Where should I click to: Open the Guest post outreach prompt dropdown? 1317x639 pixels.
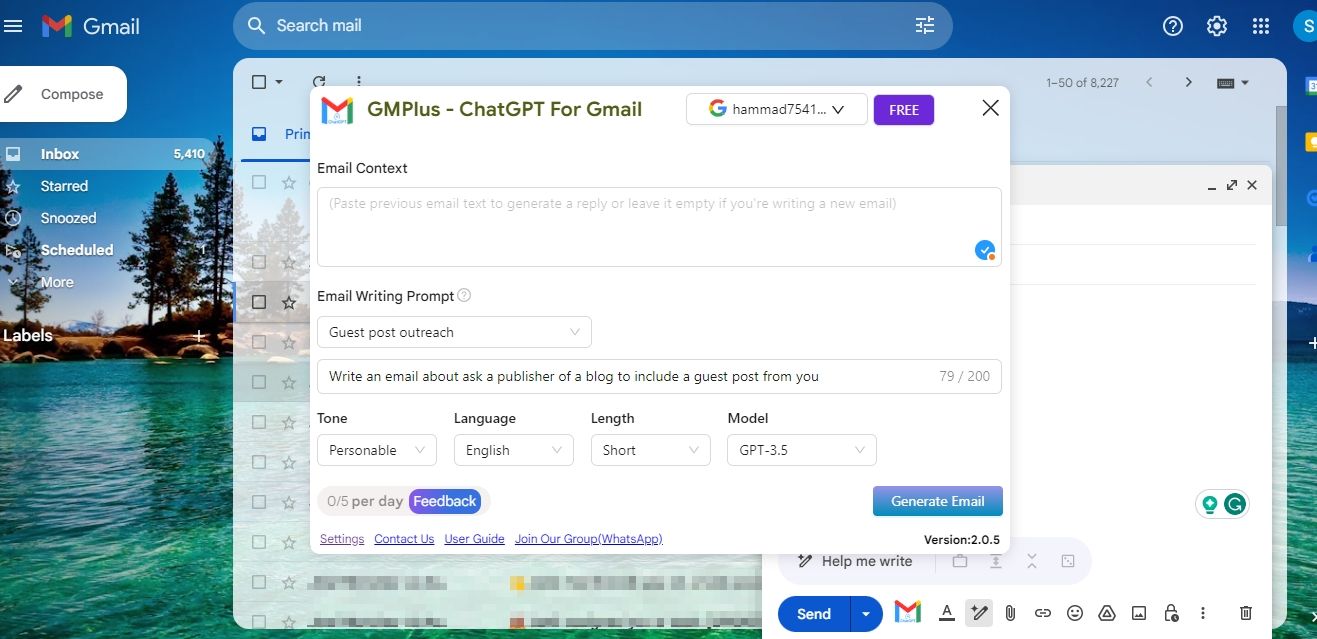point(454,332)
